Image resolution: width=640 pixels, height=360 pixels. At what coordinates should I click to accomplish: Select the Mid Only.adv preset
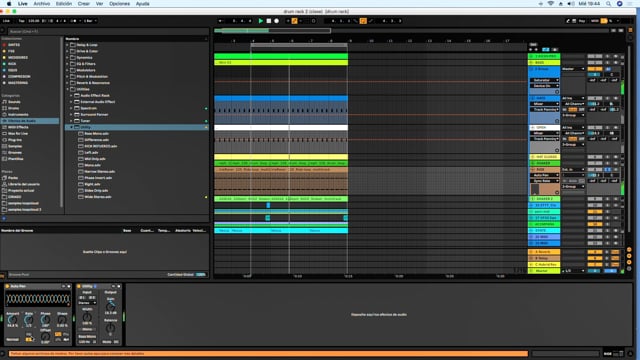point(95,159)
